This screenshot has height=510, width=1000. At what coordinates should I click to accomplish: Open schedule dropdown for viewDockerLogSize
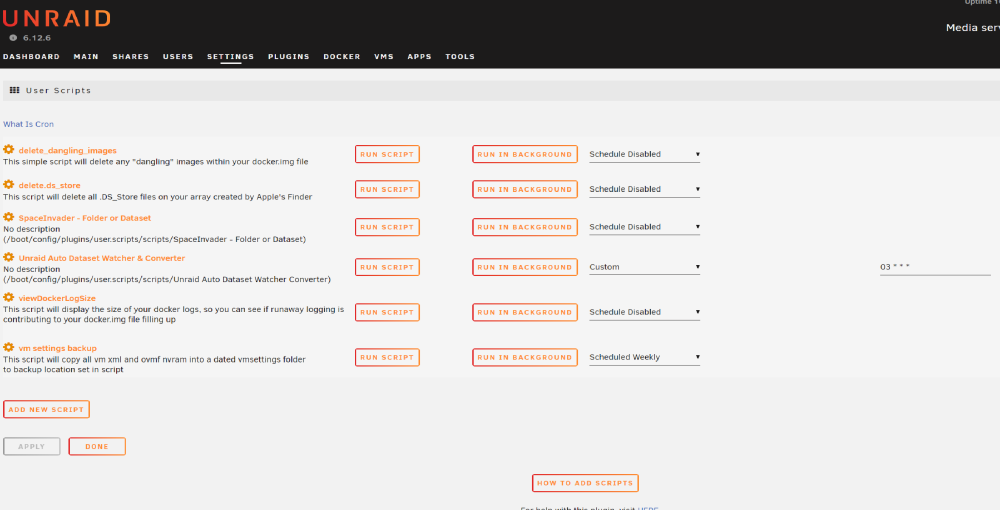tap(644, 312)
